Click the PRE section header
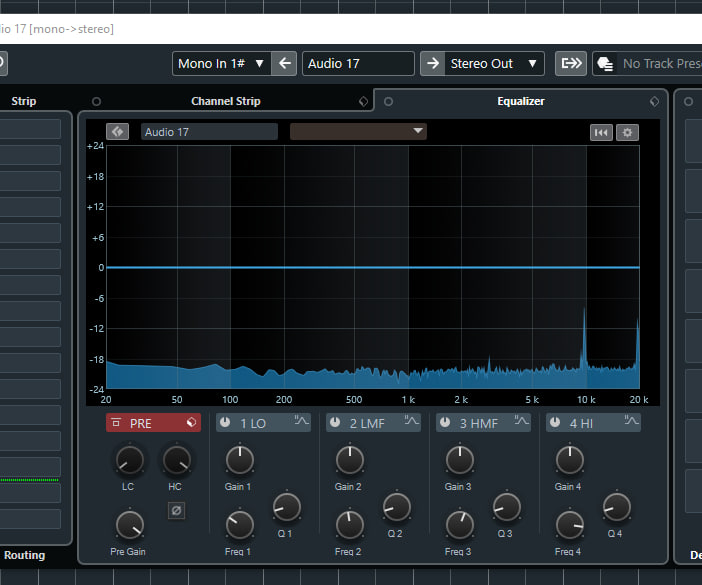This screenshot has height=585, width=702. click(x=153, y=423)
